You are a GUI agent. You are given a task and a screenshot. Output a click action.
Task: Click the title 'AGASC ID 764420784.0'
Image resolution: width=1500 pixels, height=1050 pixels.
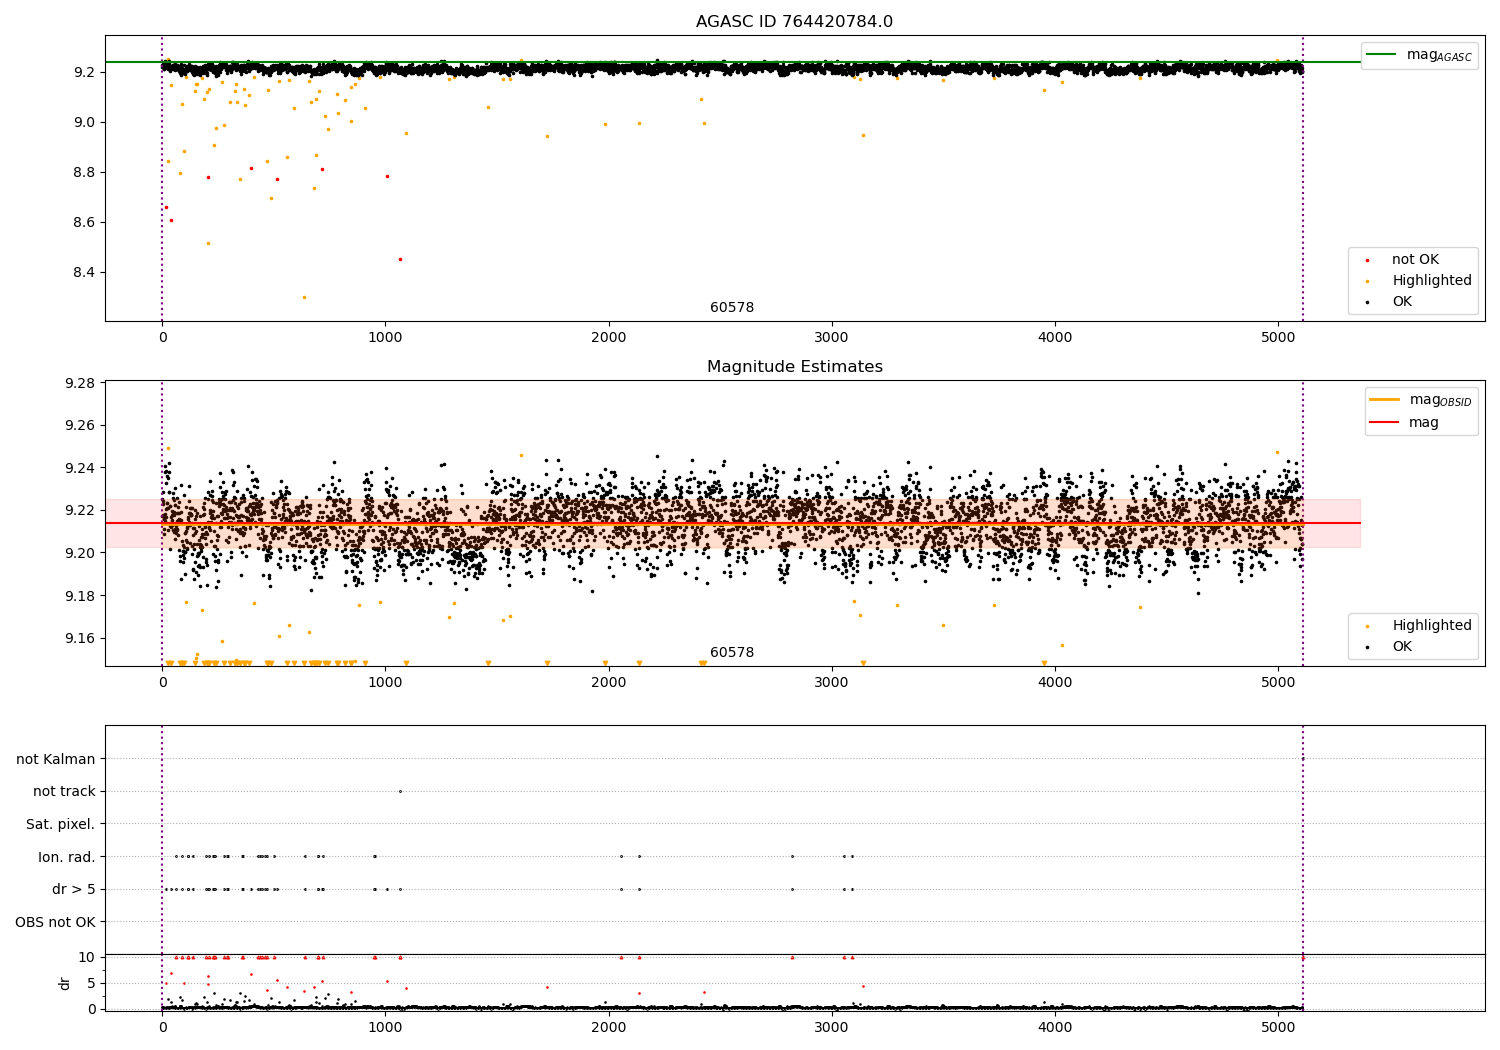[795, 22]
